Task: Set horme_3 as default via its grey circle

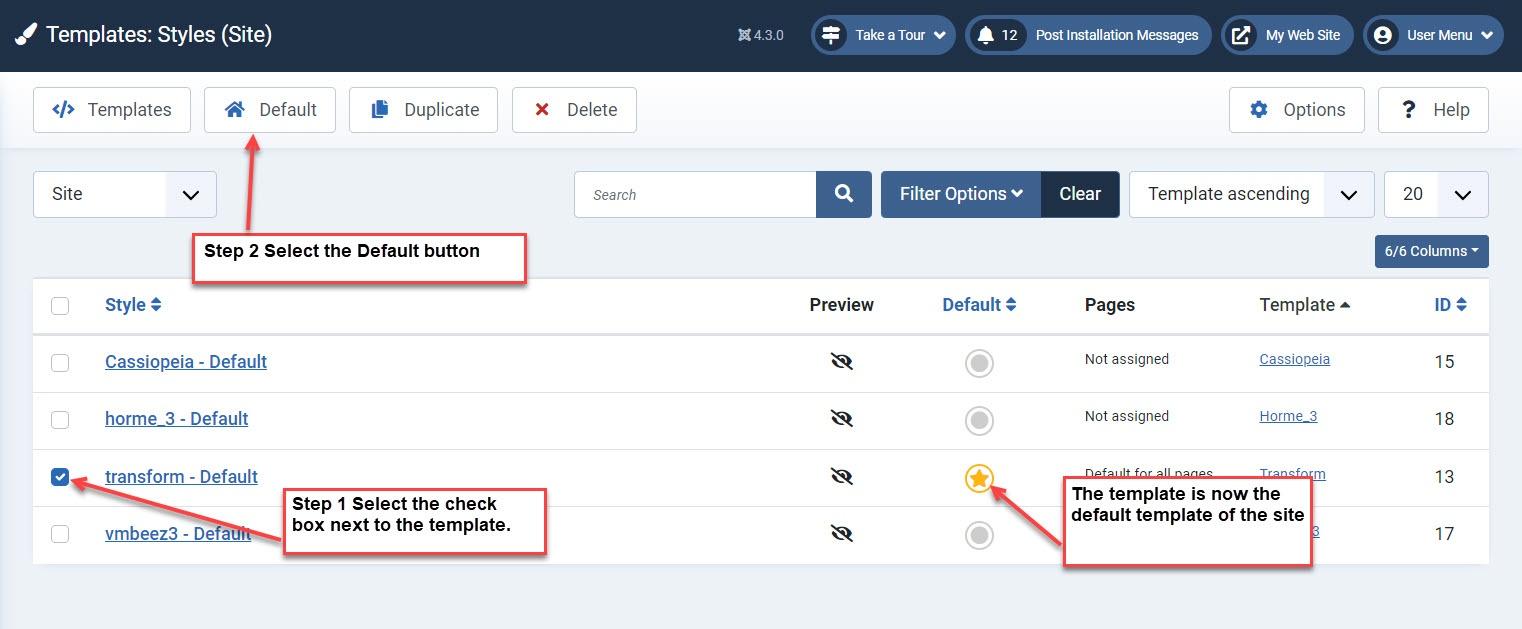Action: tap(979, 420)
